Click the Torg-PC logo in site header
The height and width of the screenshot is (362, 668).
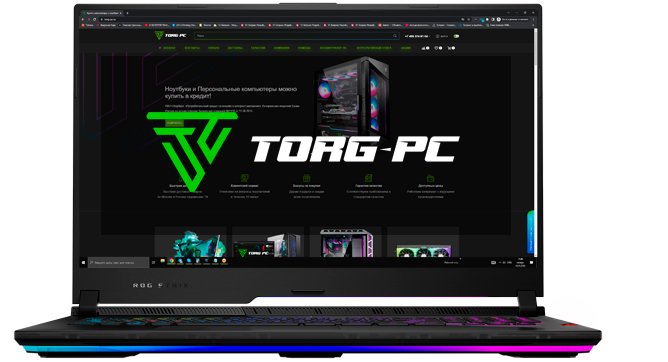[170, 35]
